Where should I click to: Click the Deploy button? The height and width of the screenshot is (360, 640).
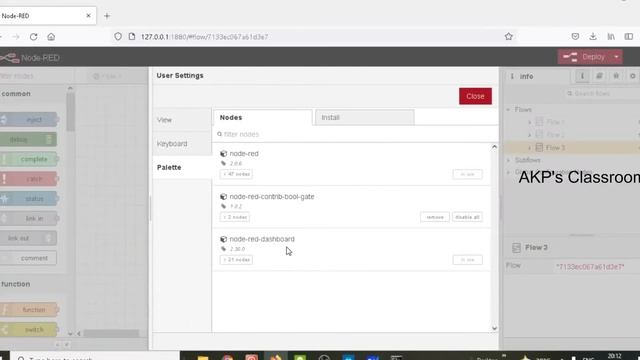pos(584,57)
